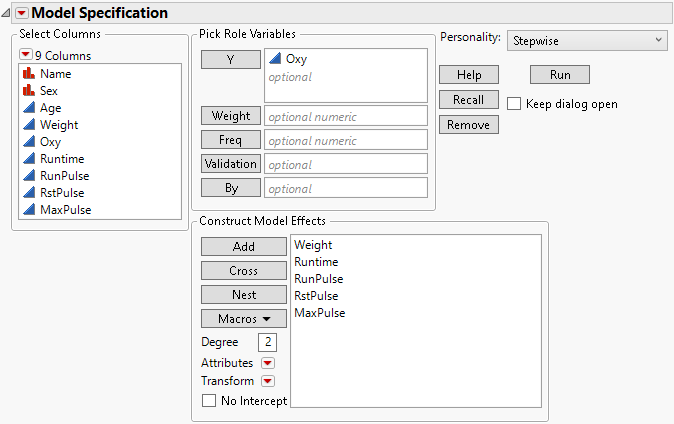This screenshot has height=424, width=674.
Task: Check the No Intercept option
Action: click(209, 401)
